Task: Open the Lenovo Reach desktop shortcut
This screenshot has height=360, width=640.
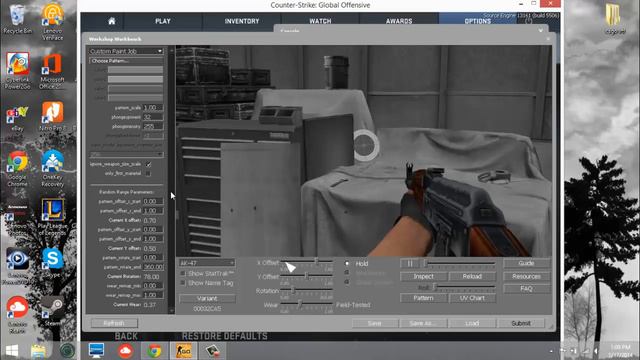Action: 17,315
